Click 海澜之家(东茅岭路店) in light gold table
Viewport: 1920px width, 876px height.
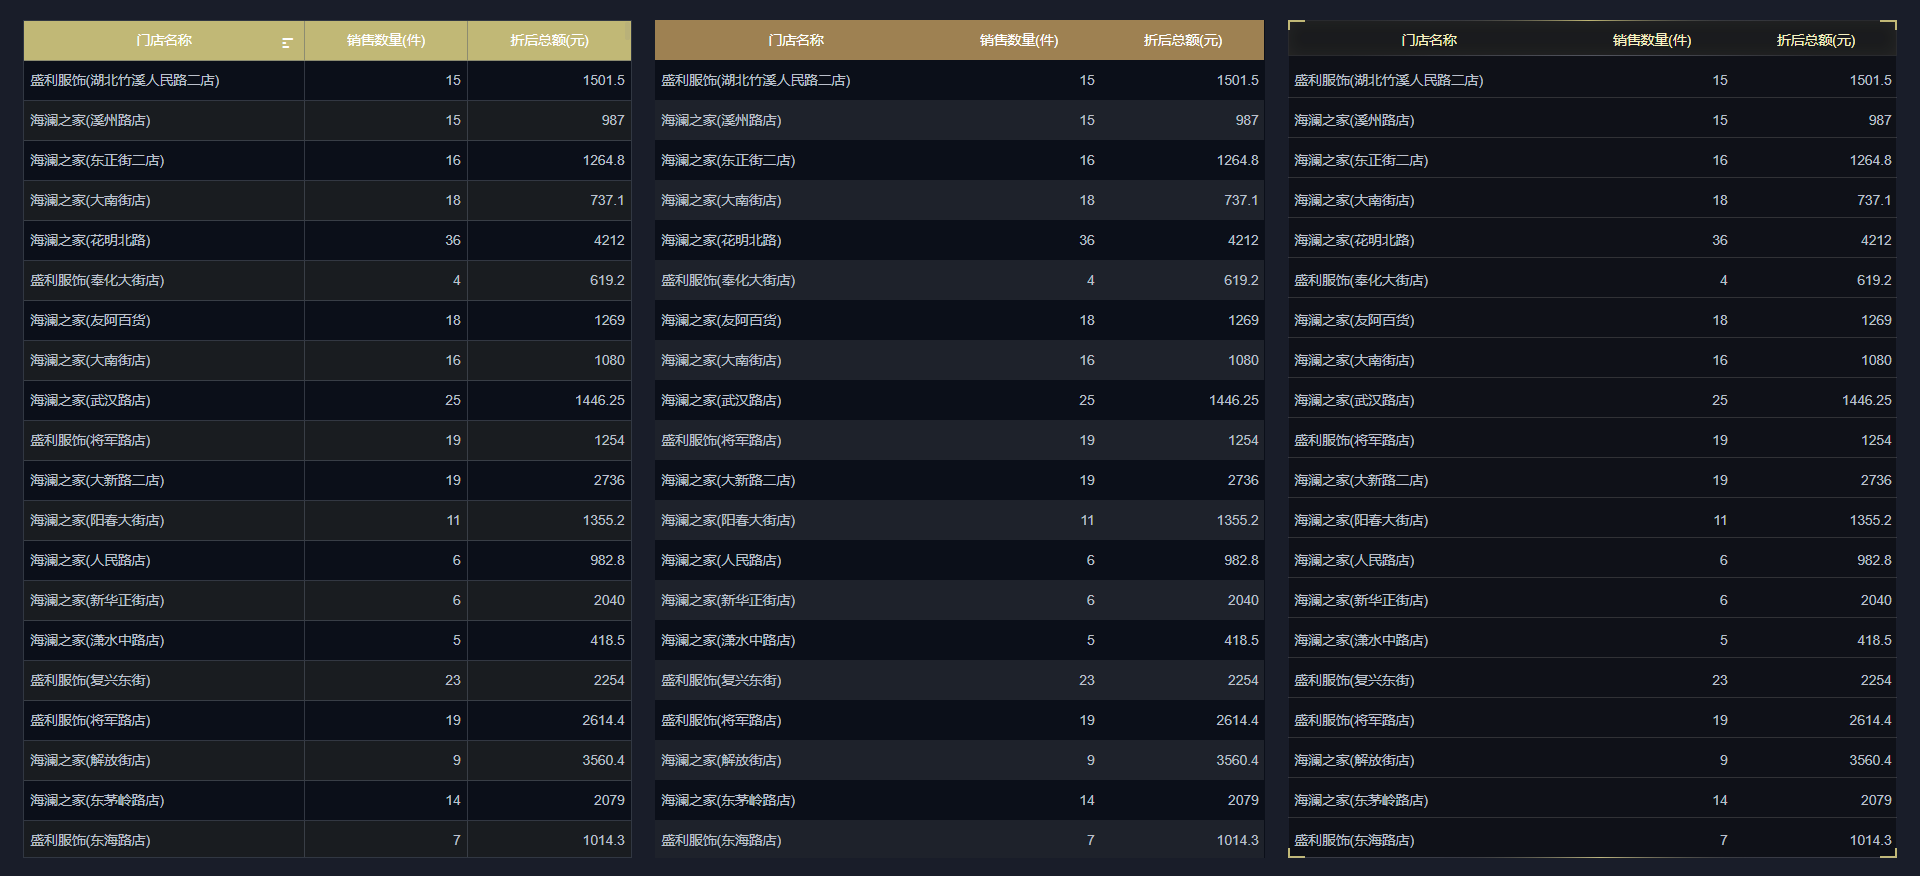click(97, 800)
